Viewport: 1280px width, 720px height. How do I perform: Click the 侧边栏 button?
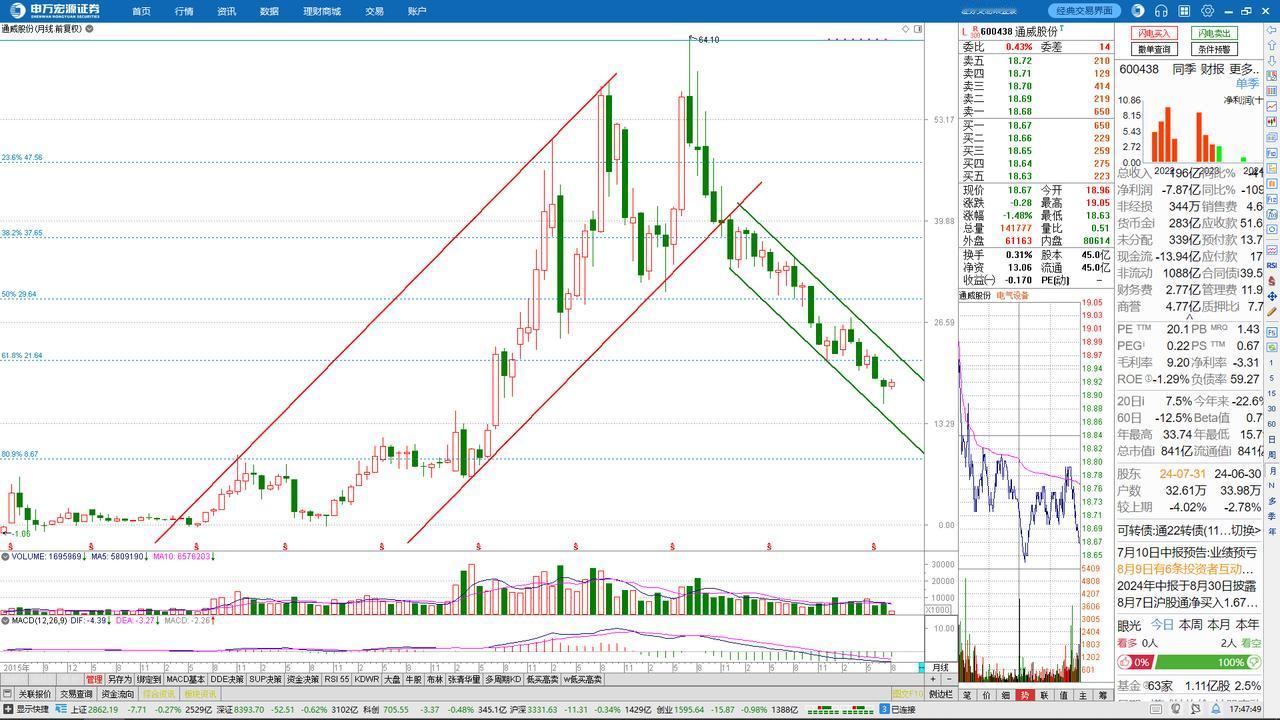tap(941, 694)
